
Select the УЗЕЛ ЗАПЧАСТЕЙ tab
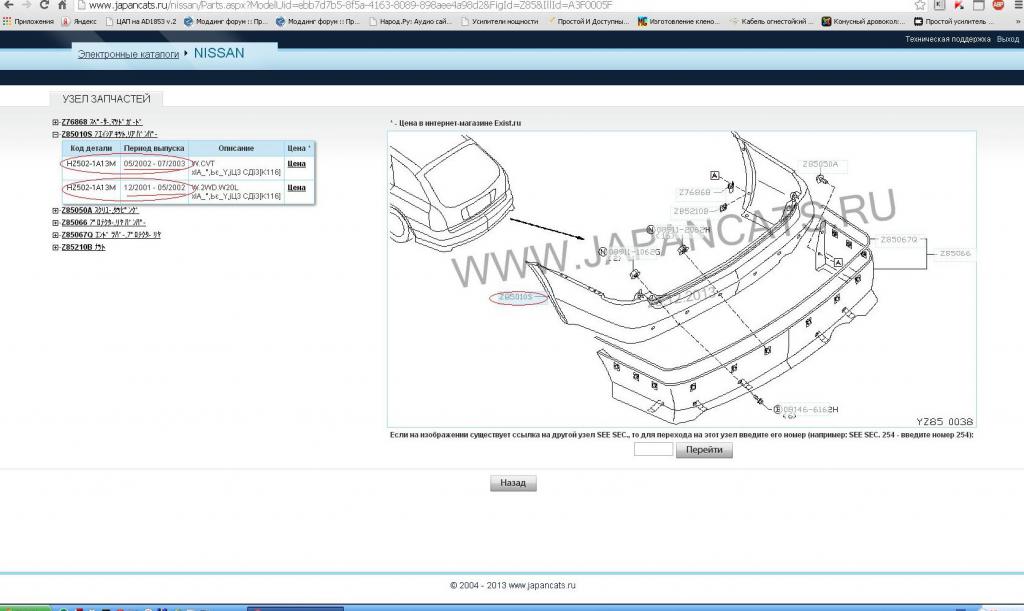point(106,99)
